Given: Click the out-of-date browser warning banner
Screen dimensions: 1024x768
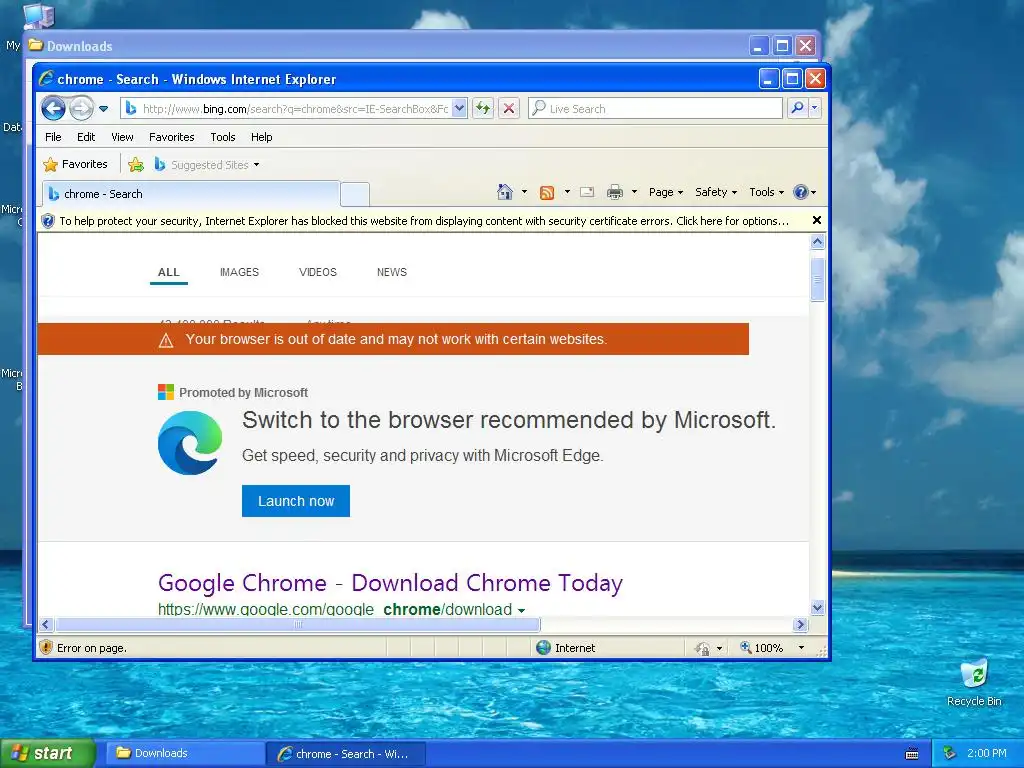Looking at the screenshot, I should tap(393, 339).
